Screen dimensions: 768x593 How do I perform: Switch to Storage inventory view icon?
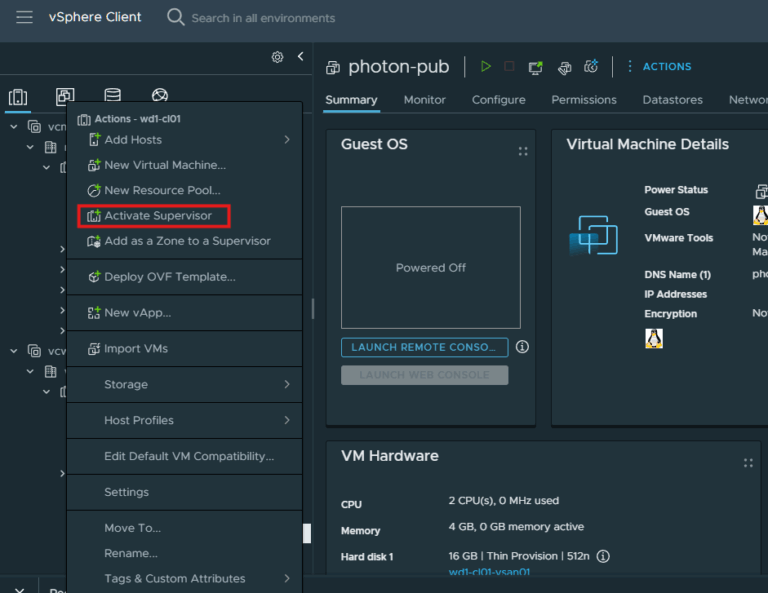pos(113,95)
